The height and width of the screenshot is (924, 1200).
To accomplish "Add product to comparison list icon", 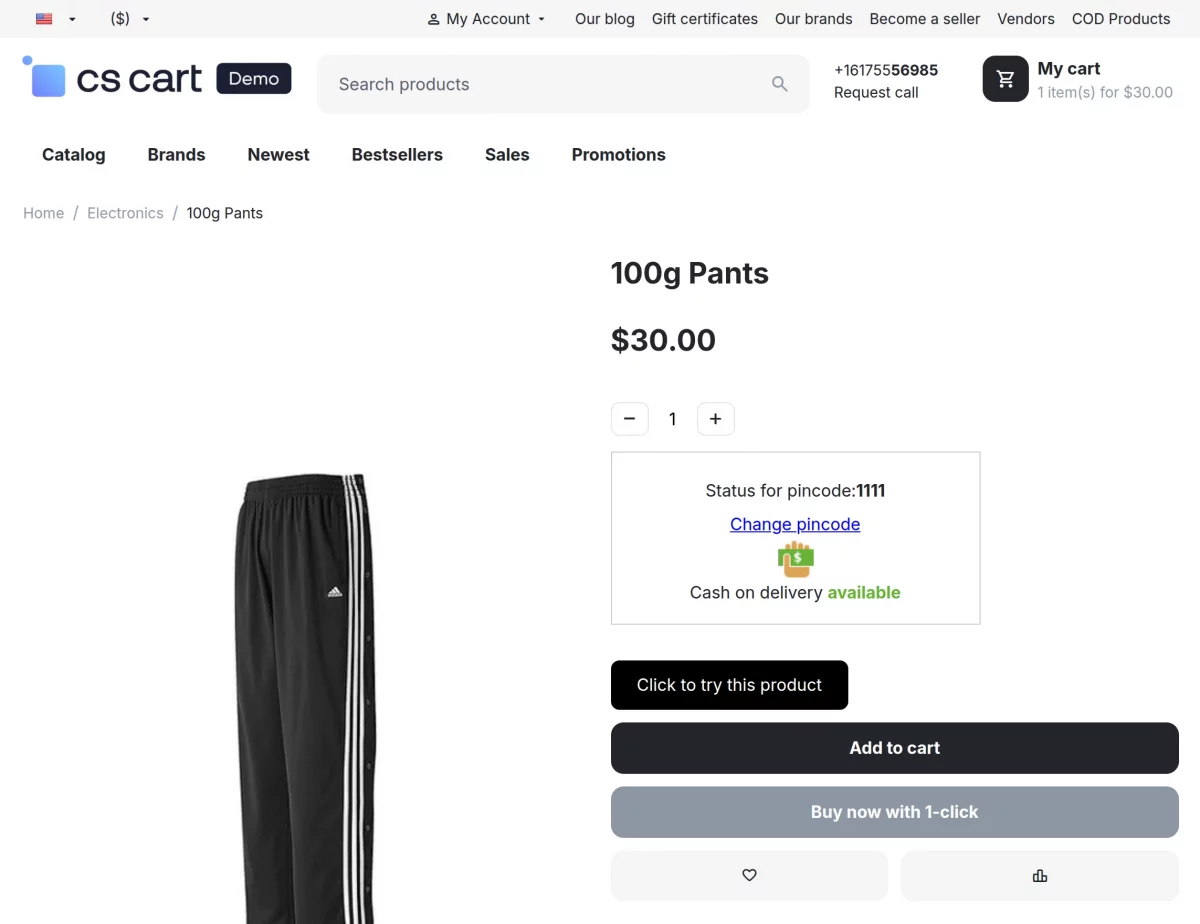I will (1040, 876).
